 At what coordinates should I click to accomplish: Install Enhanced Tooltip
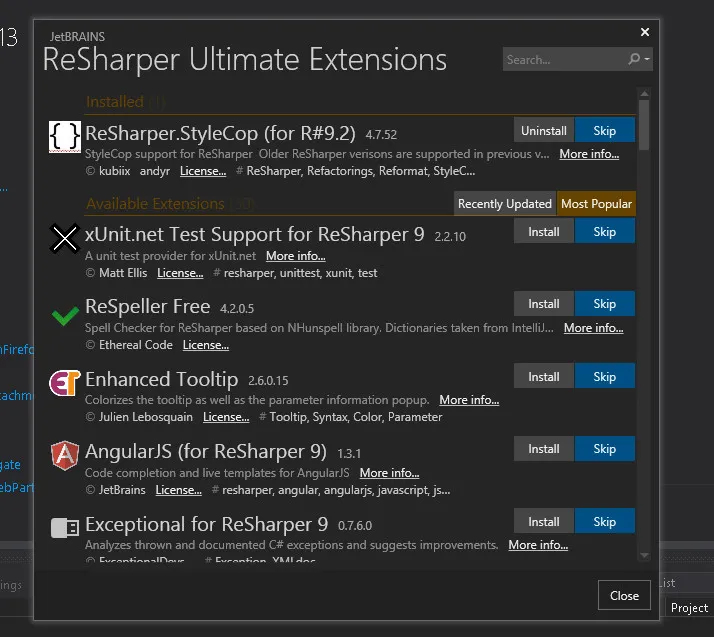point(544,376)
